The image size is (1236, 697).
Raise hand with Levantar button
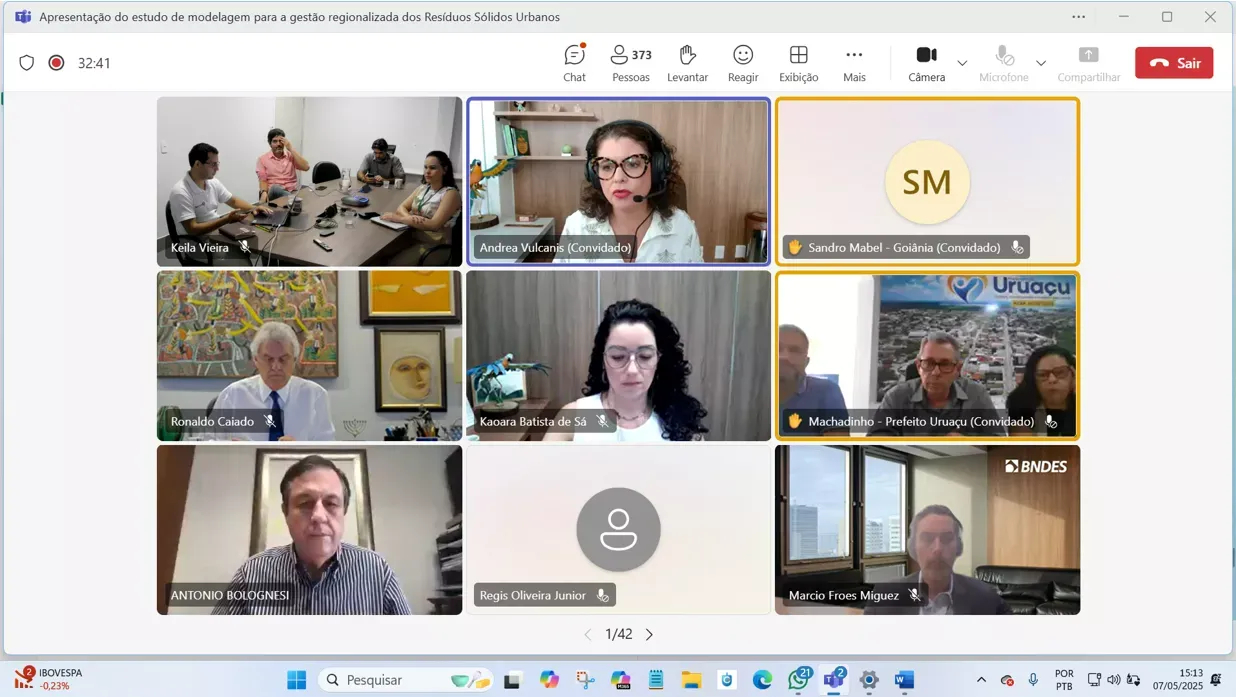pos(687,63)
